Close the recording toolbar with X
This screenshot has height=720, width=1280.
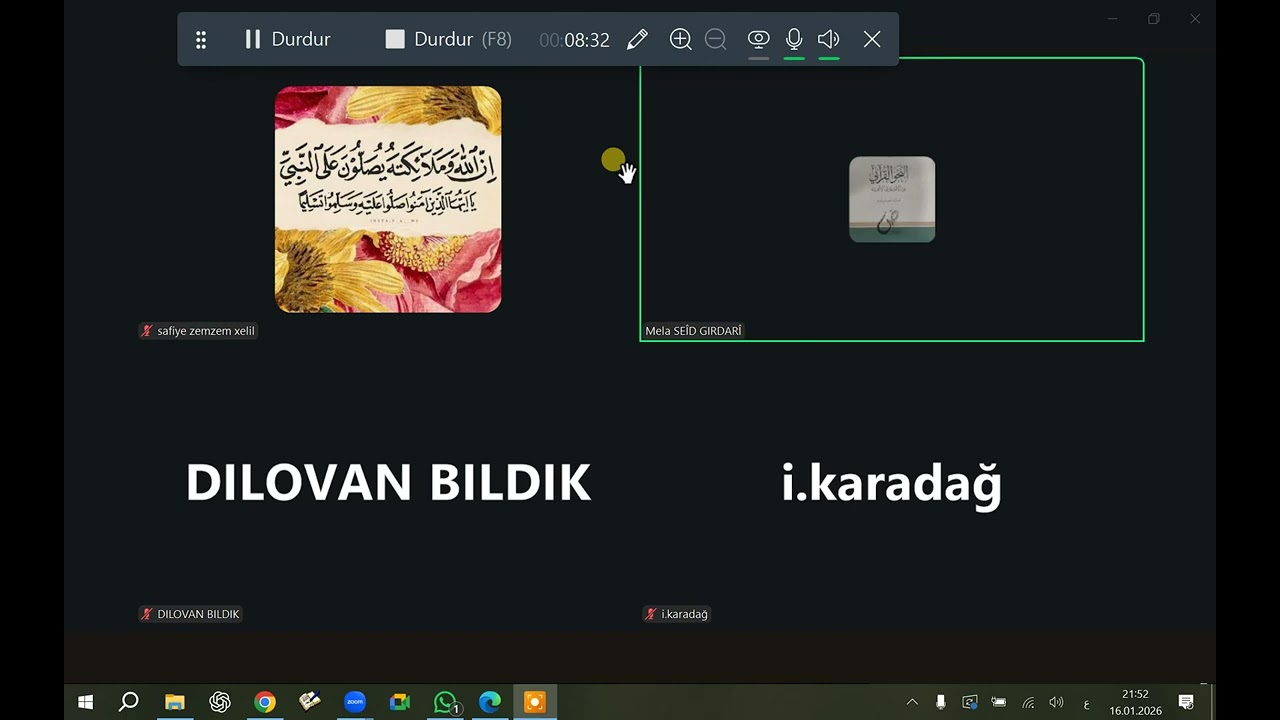872,39
